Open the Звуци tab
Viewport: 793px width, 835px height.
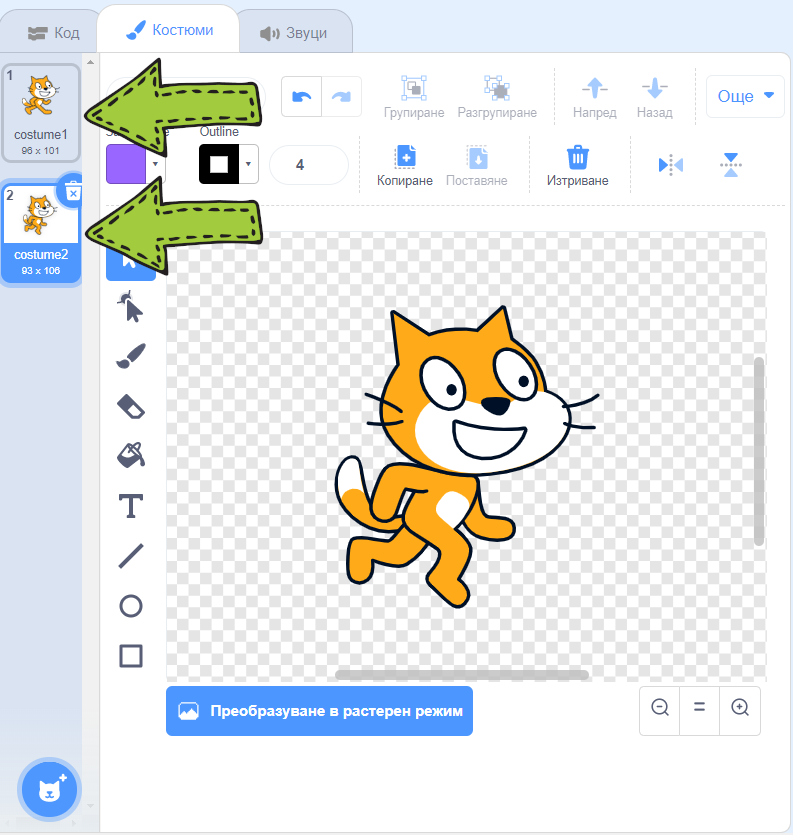(293, 34)
